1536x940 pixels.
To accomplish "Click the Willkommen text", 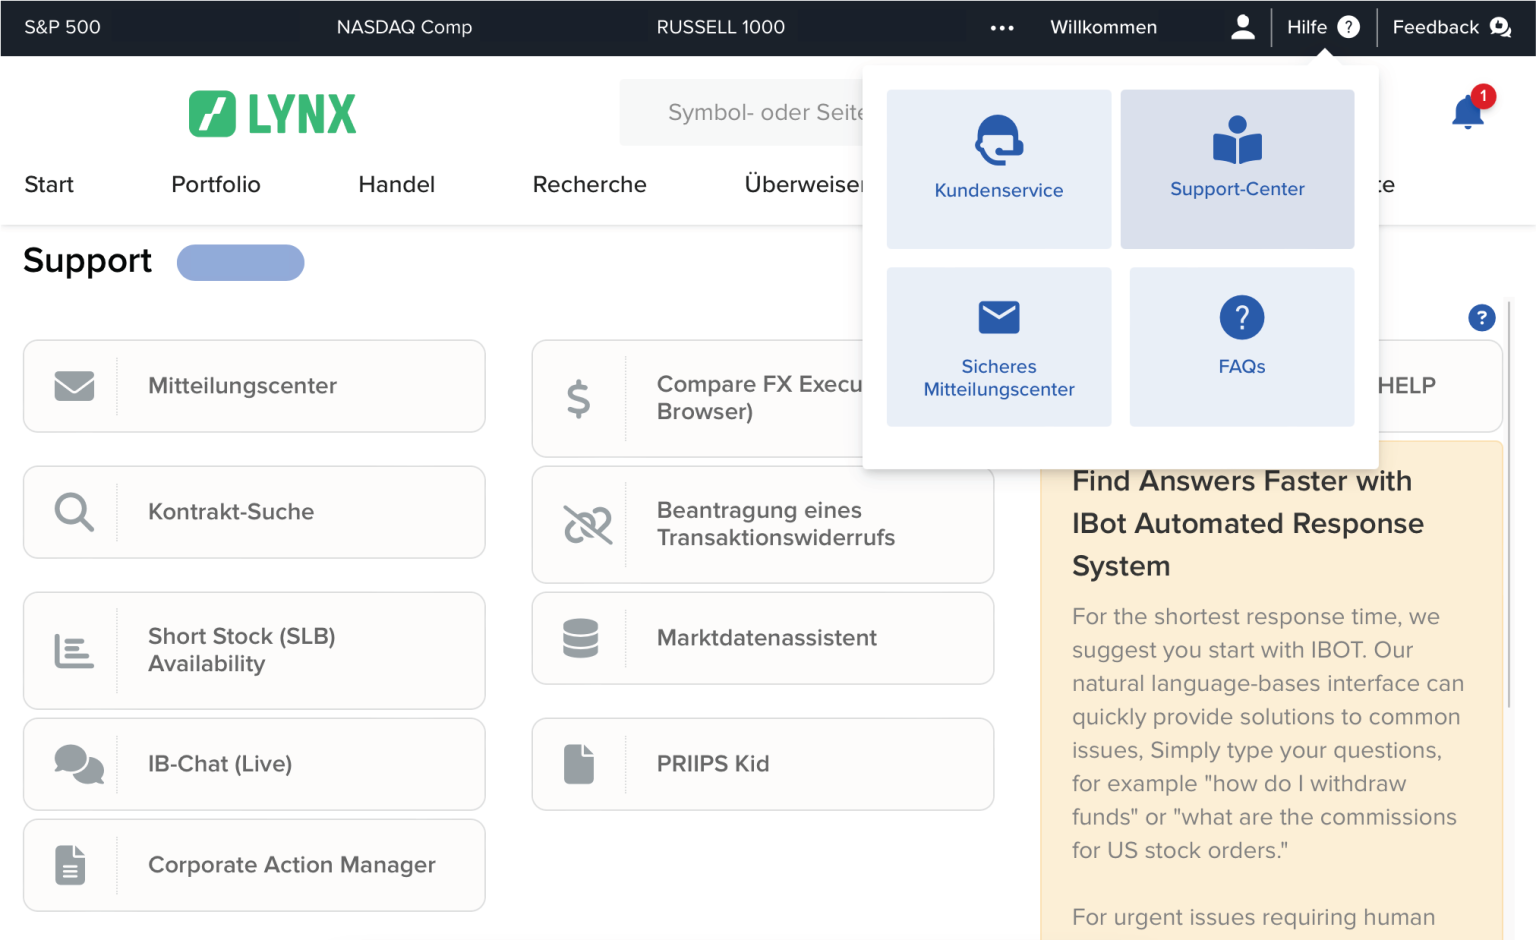I will [1104, 27].
